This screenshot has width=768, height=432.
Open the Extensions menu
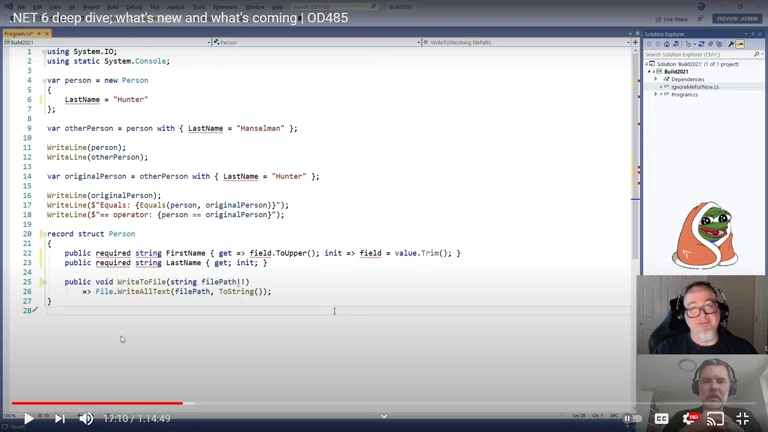tap(225, 7)
